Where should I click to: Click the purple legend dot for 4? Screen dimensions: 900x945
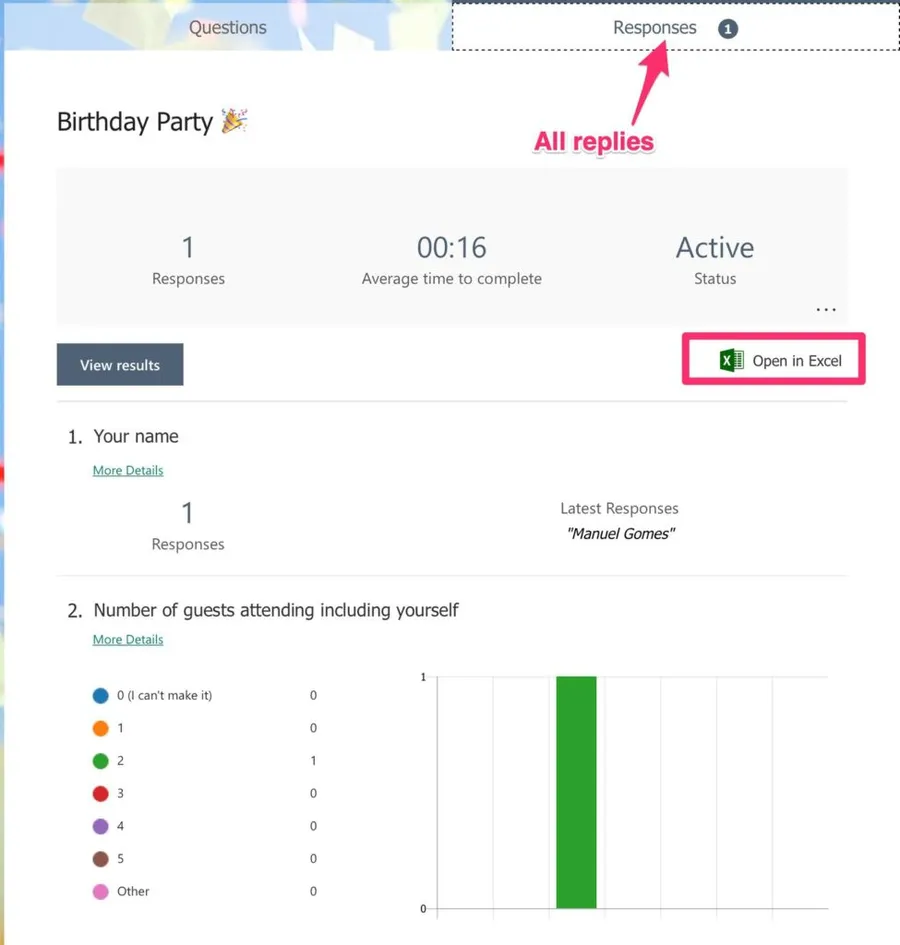click(100, 826)
